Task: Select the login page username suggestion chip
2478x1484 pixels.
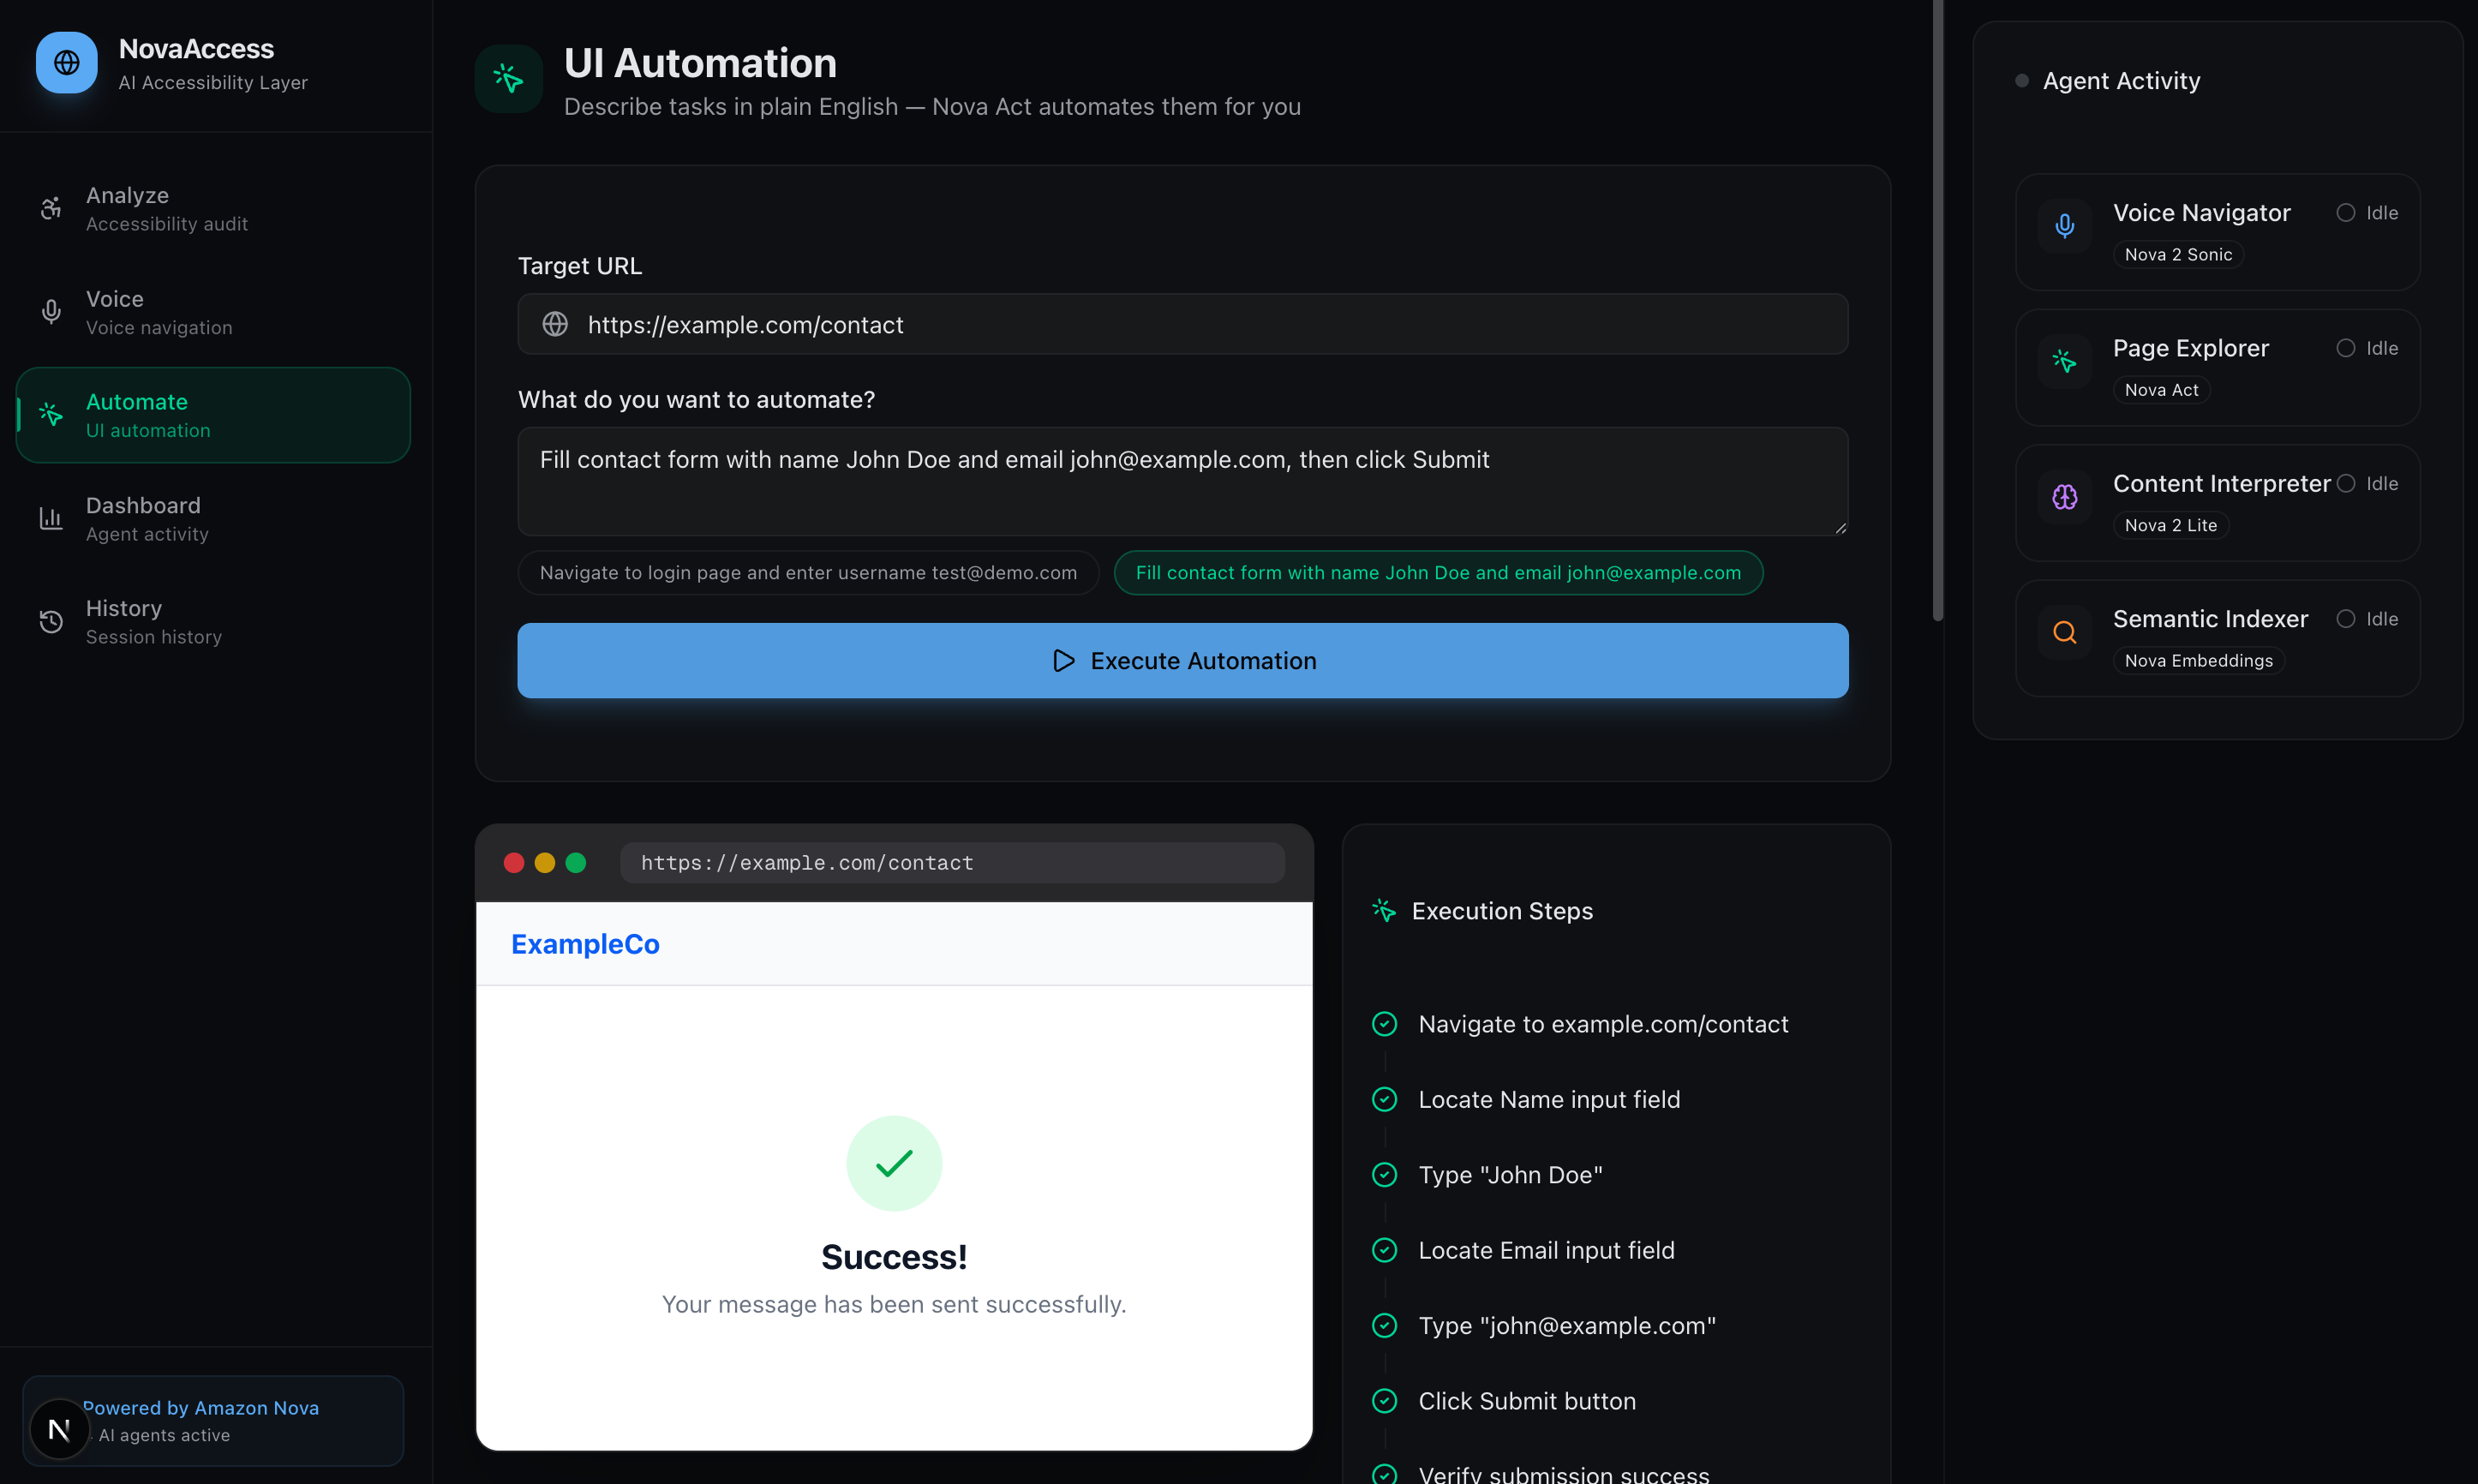Action: tap(808, 573)
